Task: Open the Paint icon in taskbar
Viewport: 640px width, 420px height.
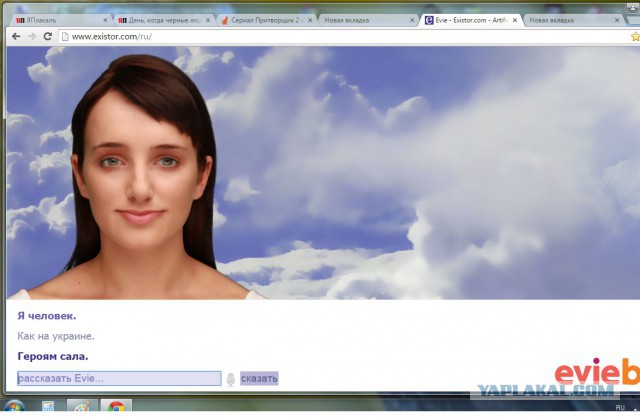Action: coord(82,408)
